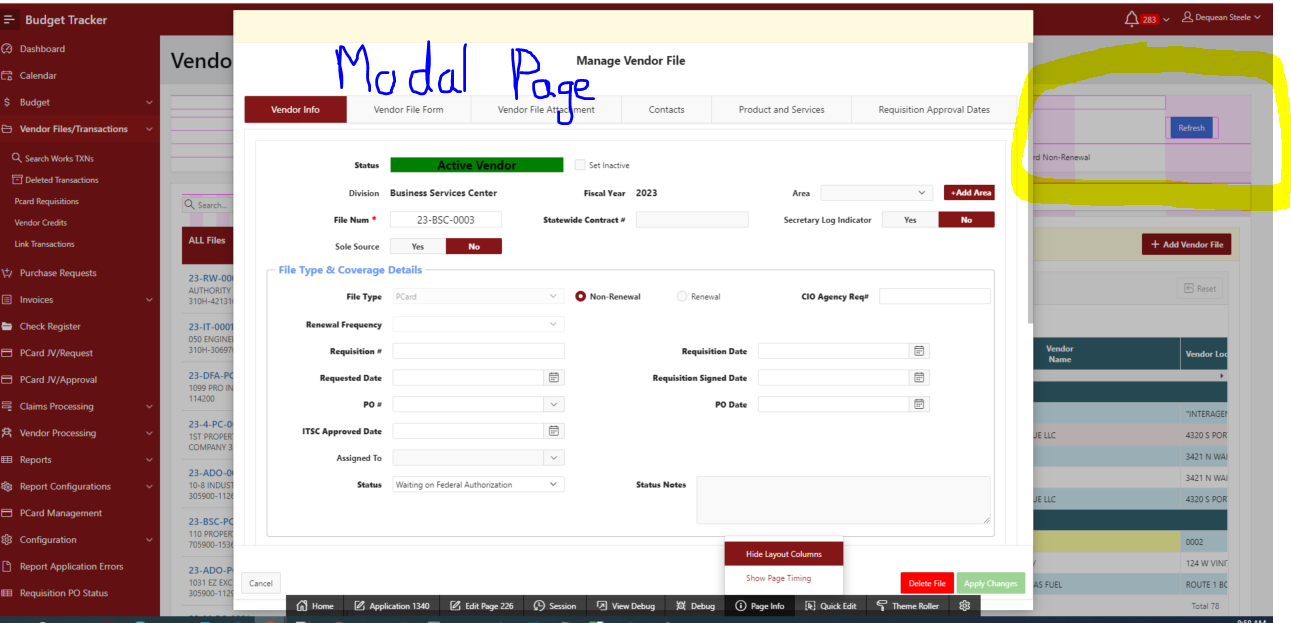Expand the Area dropdown
Screen dimensions: 1291x623
(877, 193)
